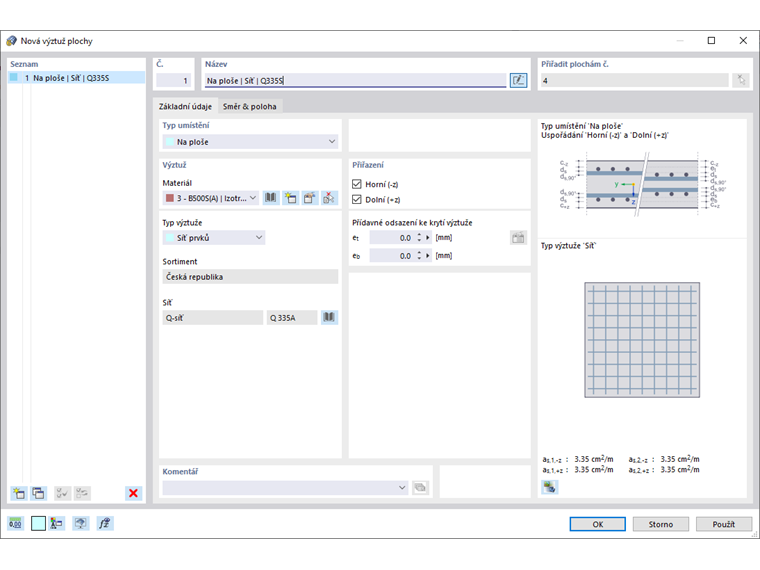
Task: Switch to the Základní údaje tab
Action: pyautogui.click(x=185, y=106)
